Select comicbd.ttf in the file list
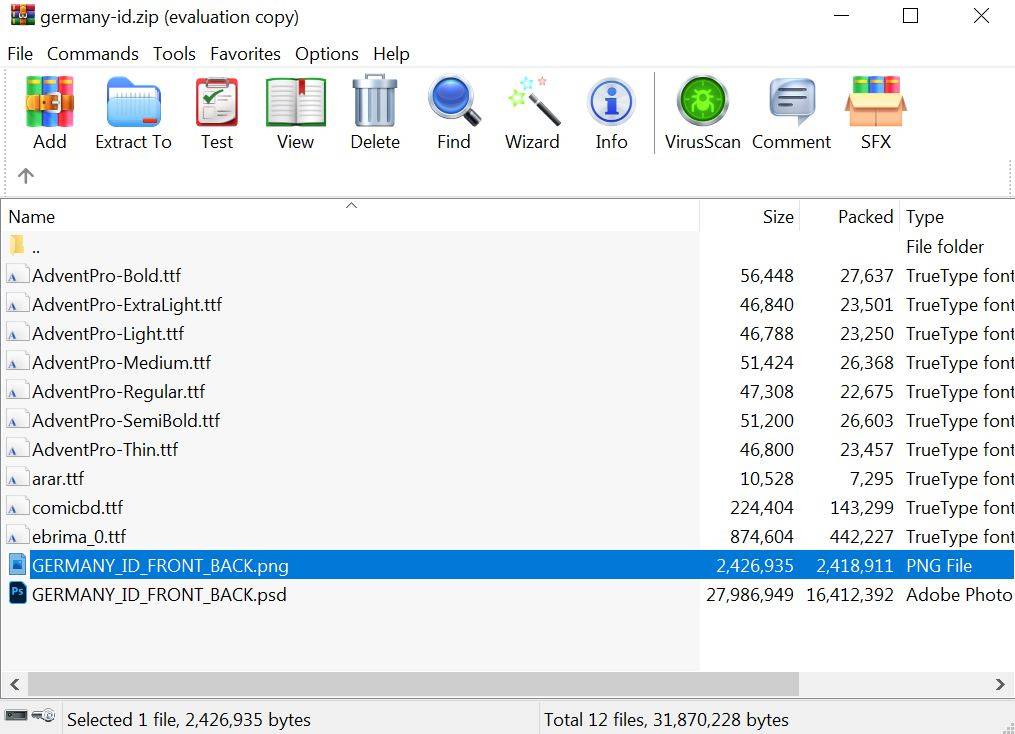 (x=77, y=508)
